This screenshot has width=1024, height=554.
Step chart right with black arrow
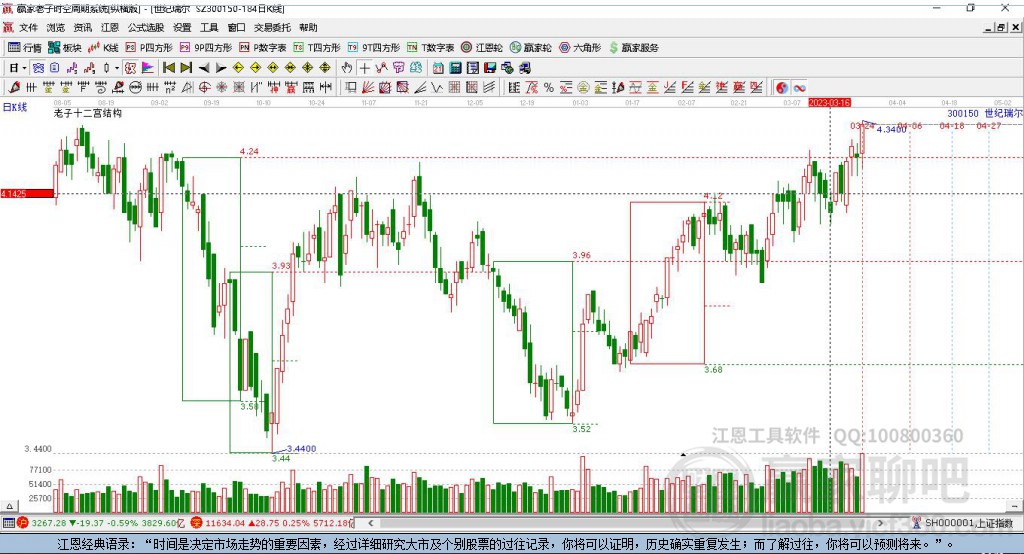pos(221,68)
